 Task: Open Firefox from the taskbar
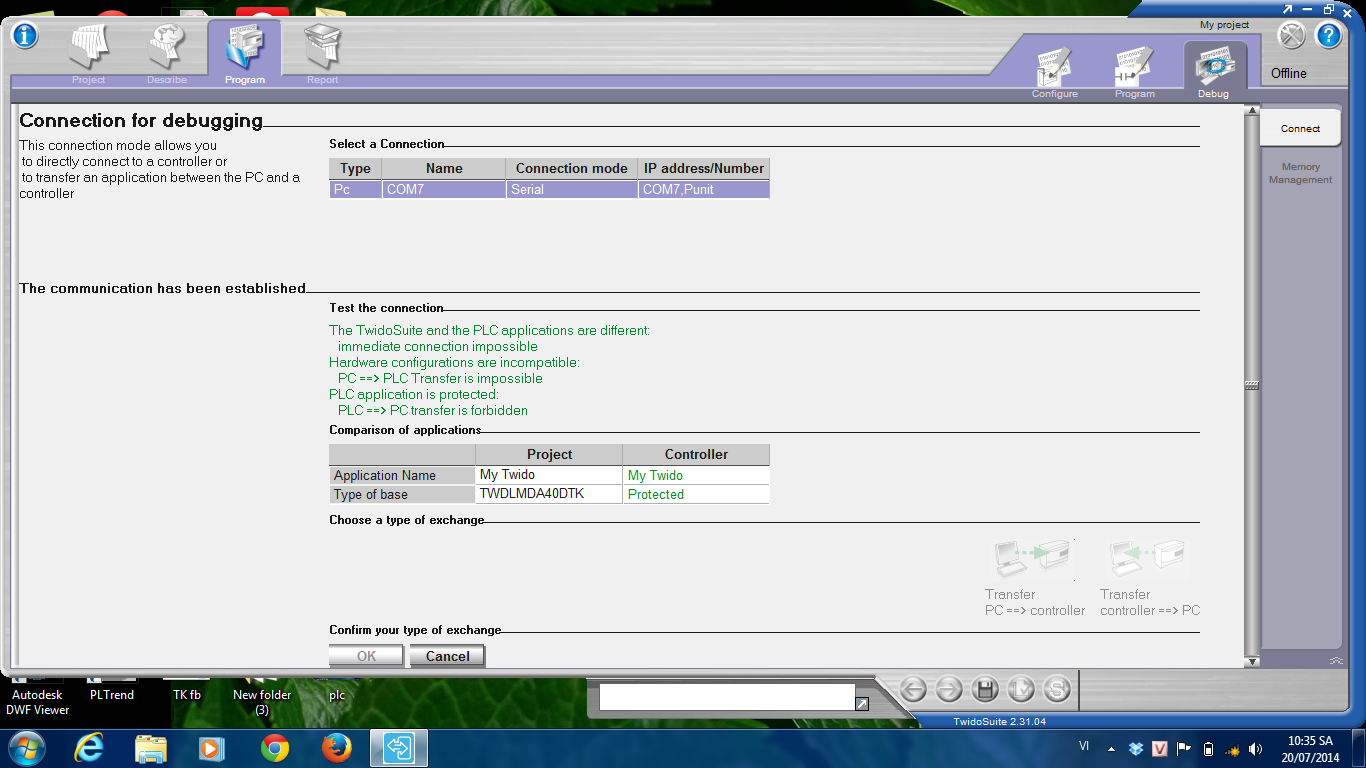pyautogui.click(x=337, y=748)
